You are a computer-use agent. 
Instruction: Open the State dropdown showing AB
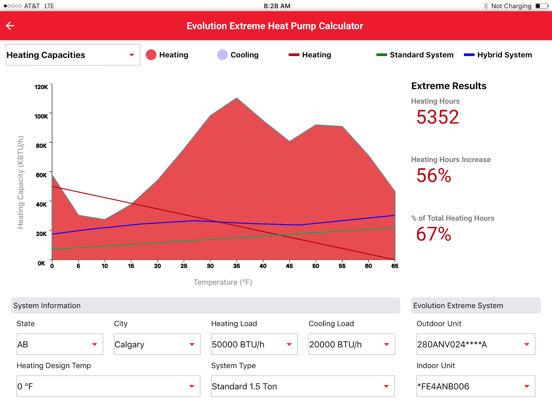tap(59, 344)
